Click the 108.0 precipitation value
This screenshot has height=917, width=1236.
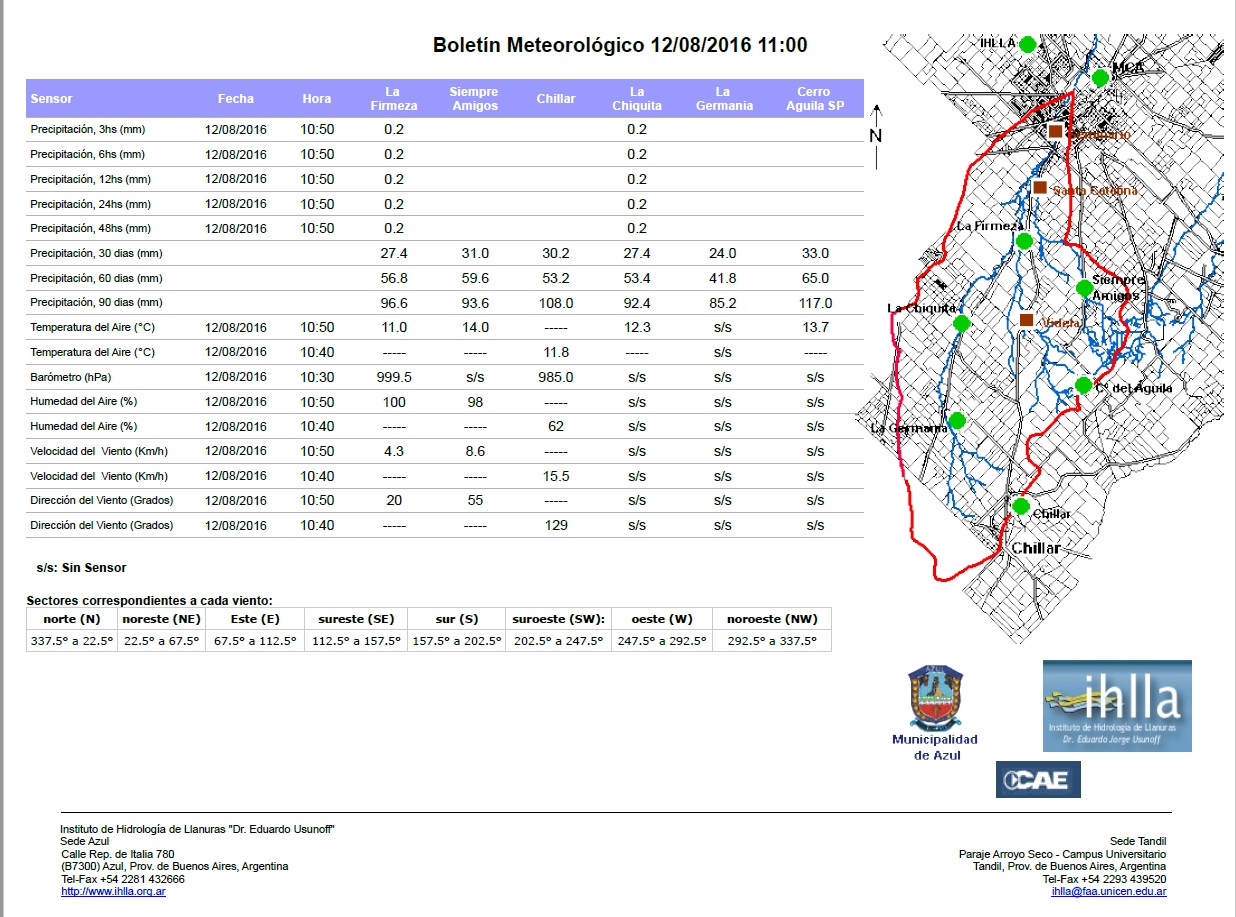click(556, 303)
